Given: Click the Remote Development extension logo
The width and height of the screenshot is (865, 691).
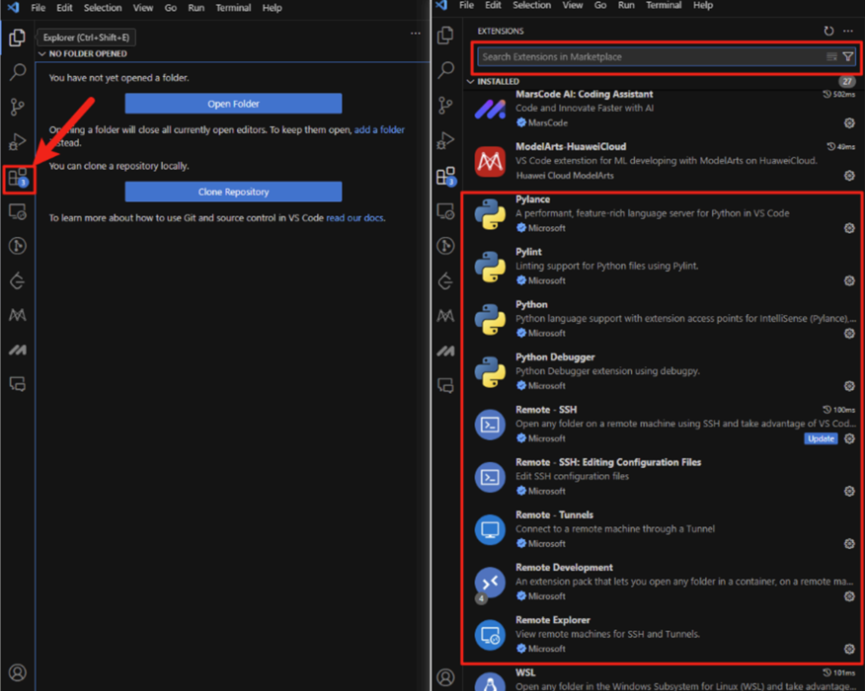Looking at the screenshot, I should click(x=490, y=583).
